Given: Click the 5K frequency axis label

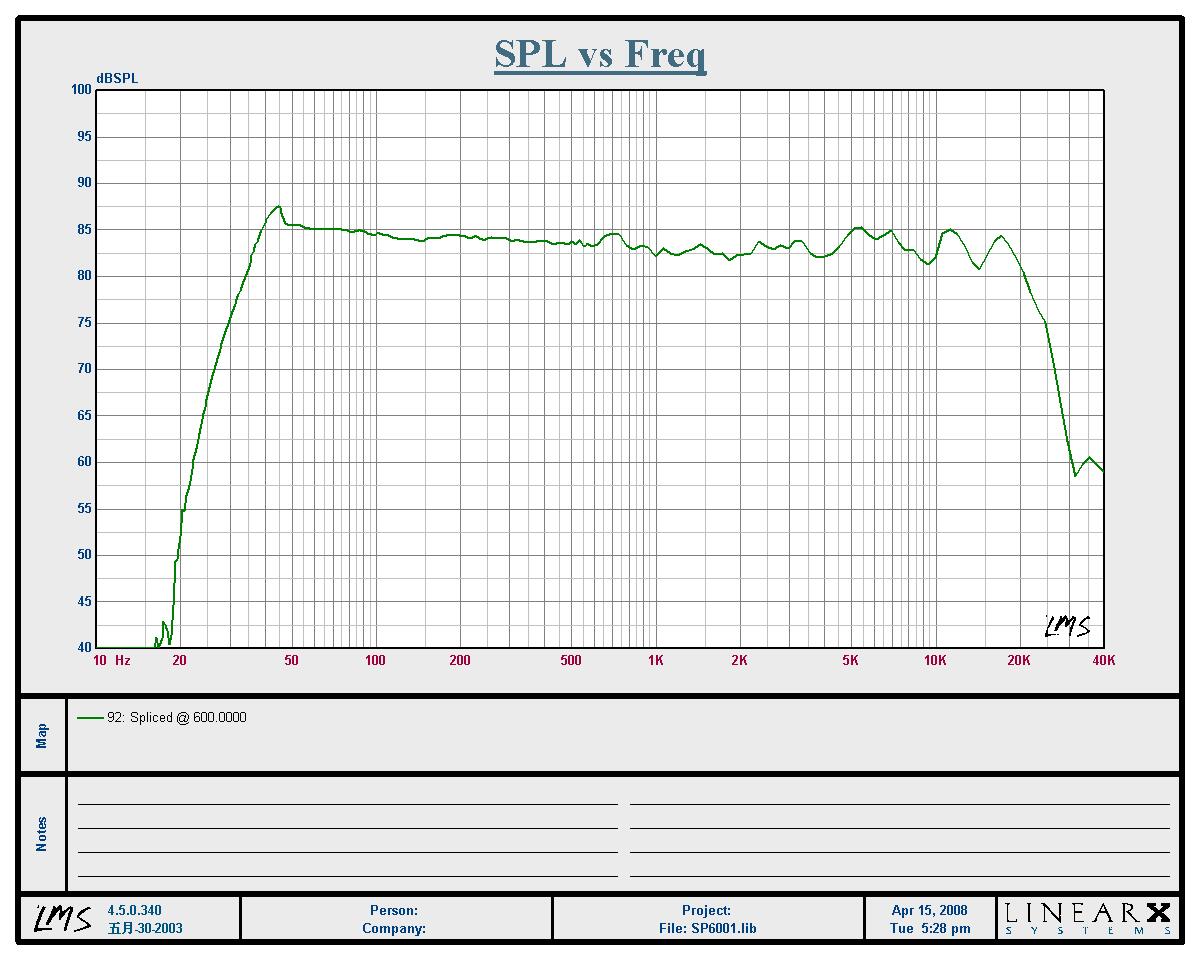Looking at the screenshot, I should [x=851, y=661].
